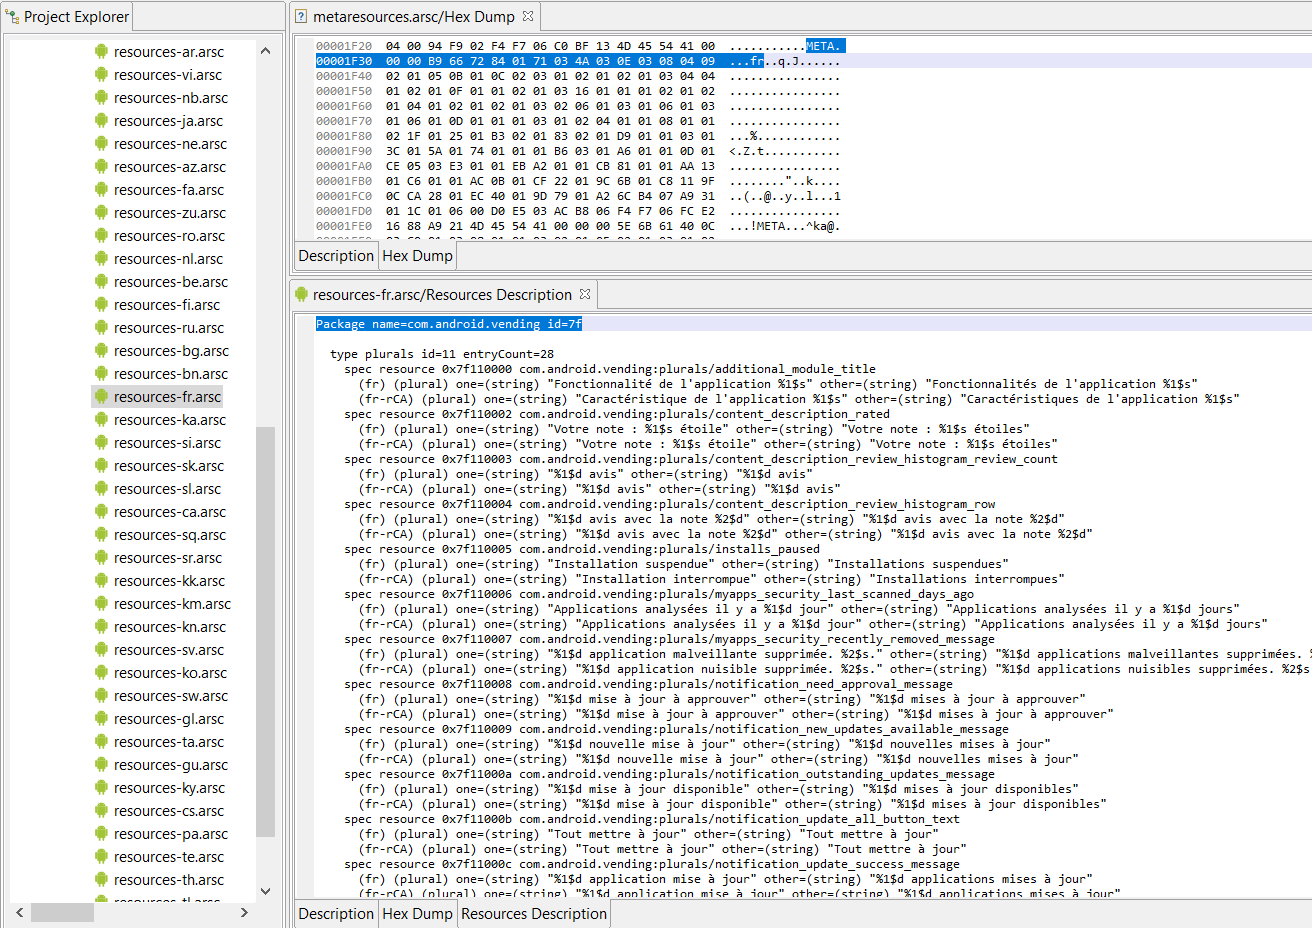This screenshot has height=928, width=1312.
Task: Click the file icon on metaresources.arsc tab
Action: 301,17
